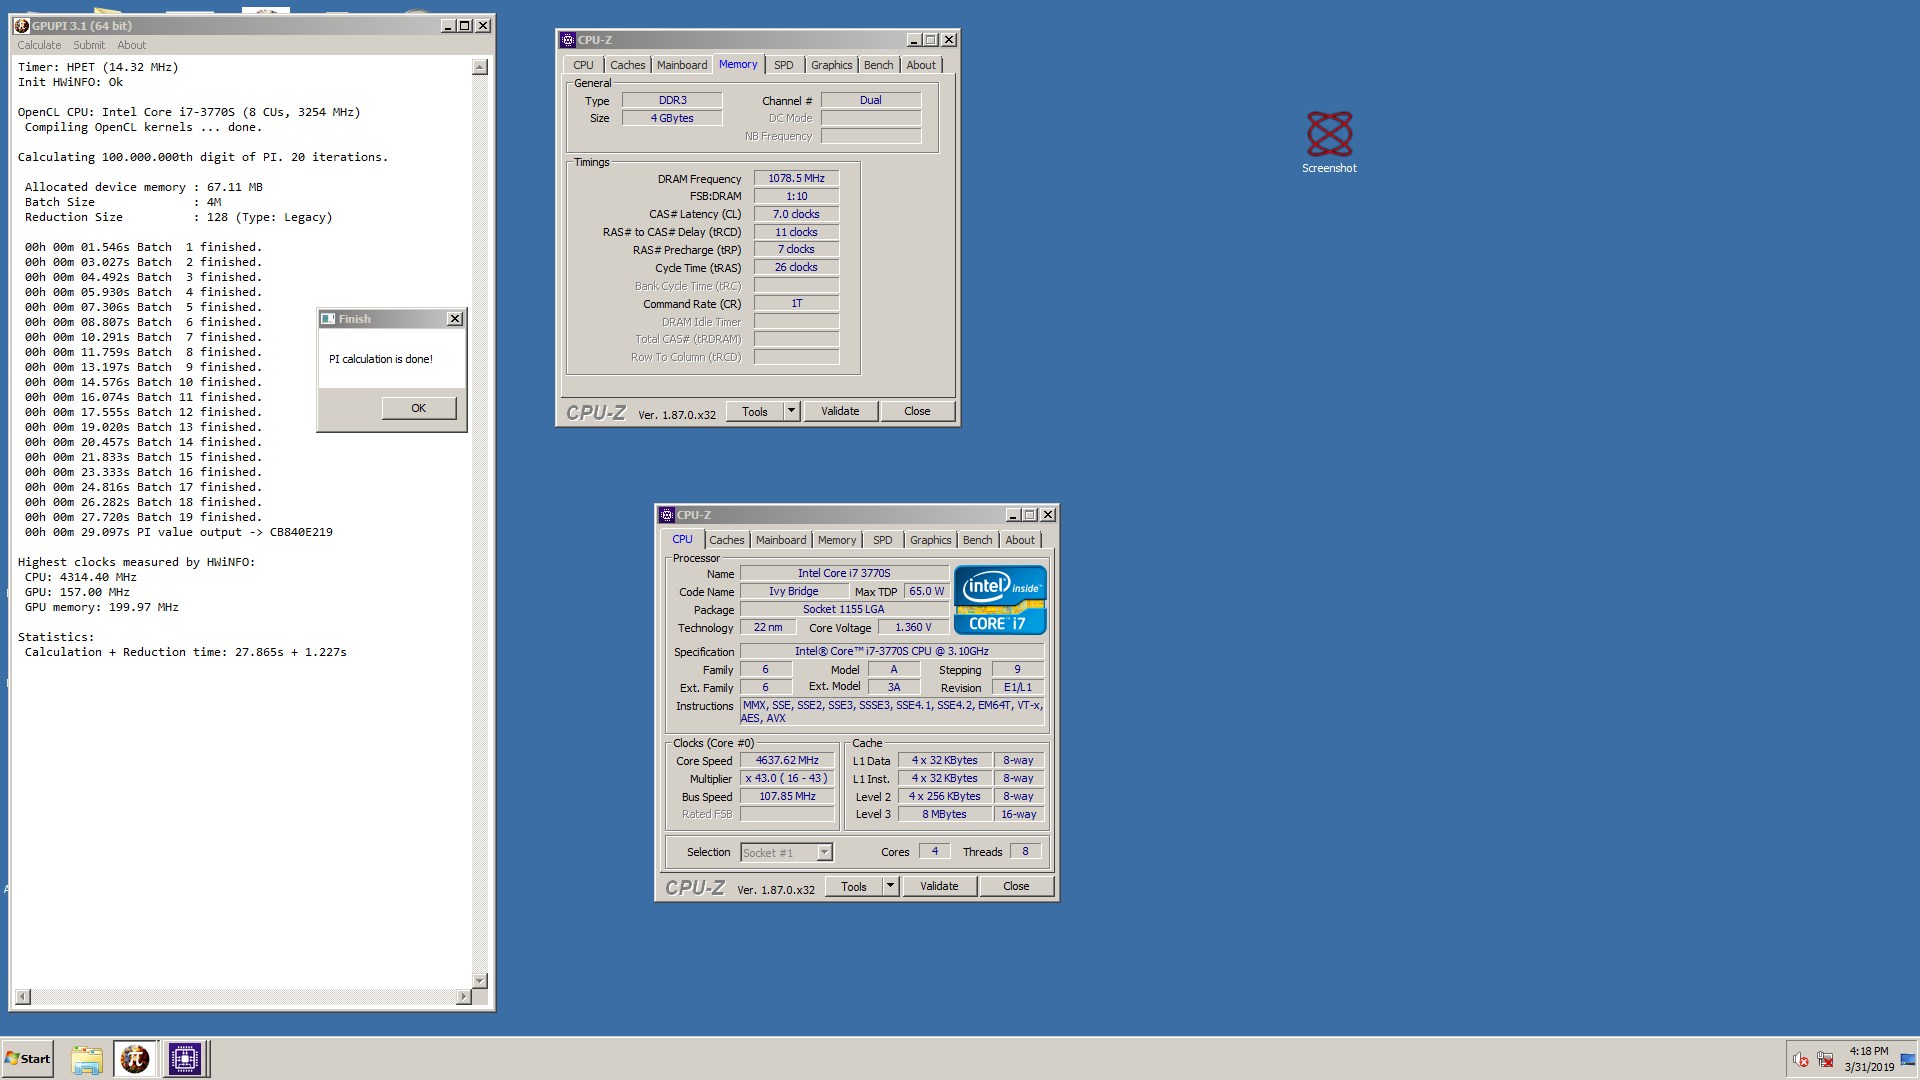Click Tools button in upper CPU-Z window
Image resolution: width=1920 pixels, height=1080 pixels.
click(x=755, y=411)
